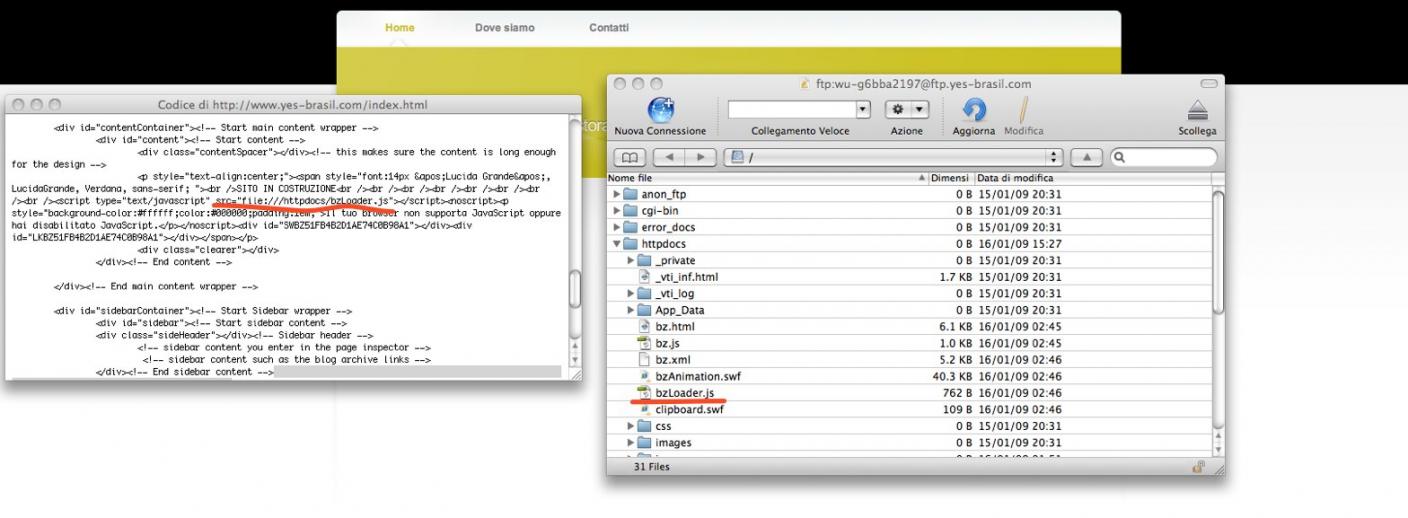Open the Azione gear menu
The image size is (1408, 518).
[x=908, y=108]
